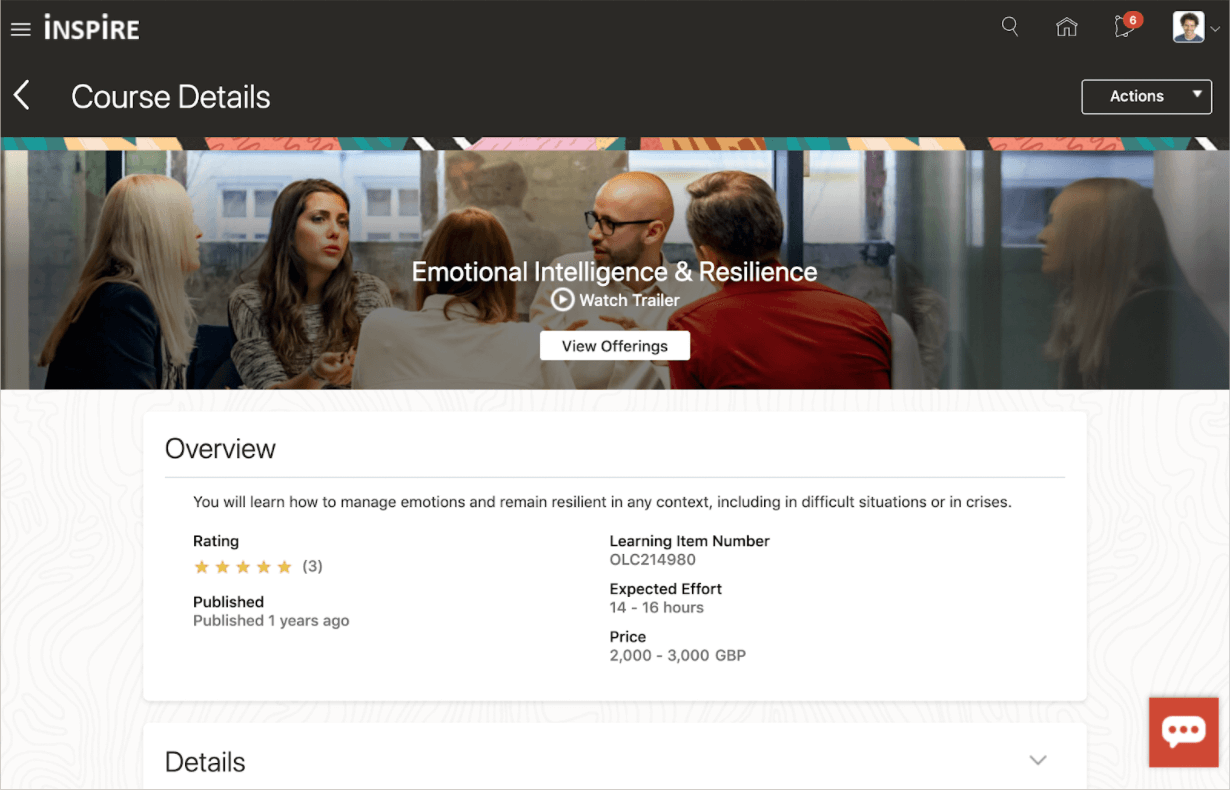This screenshot has width=1230, height=790.
Task: Click the Course Details page title
Action: [x=171, y=97]
